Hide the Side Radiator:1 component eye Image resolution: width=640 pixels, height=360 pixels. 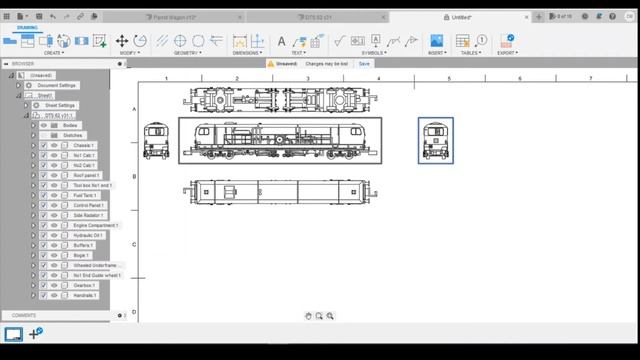pos(54,215)
